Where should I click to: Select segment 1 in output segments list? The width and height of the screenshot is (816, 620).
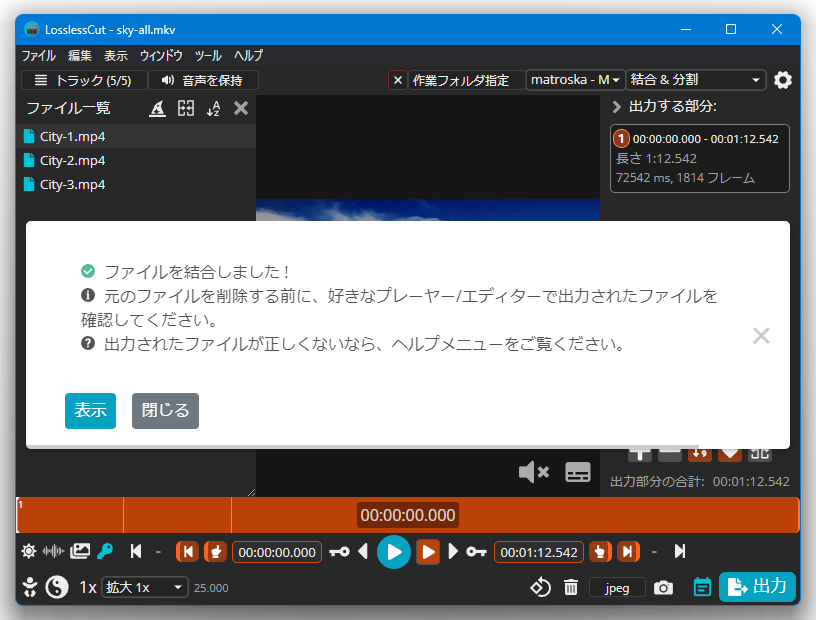(699, 158)
